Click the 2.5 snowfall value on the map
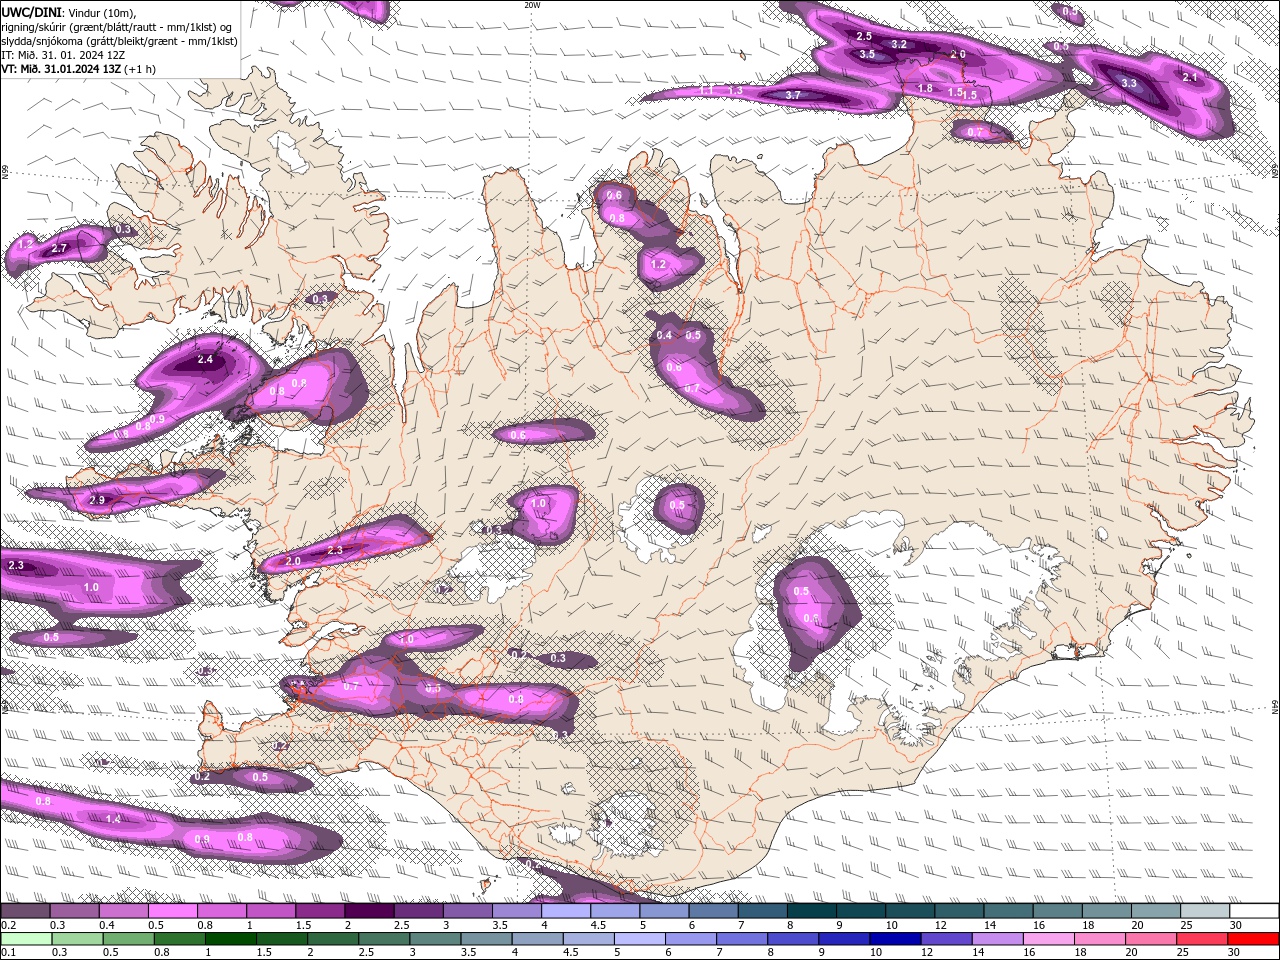The width and height of the screenshot is (1280, 960). point(864,36)
